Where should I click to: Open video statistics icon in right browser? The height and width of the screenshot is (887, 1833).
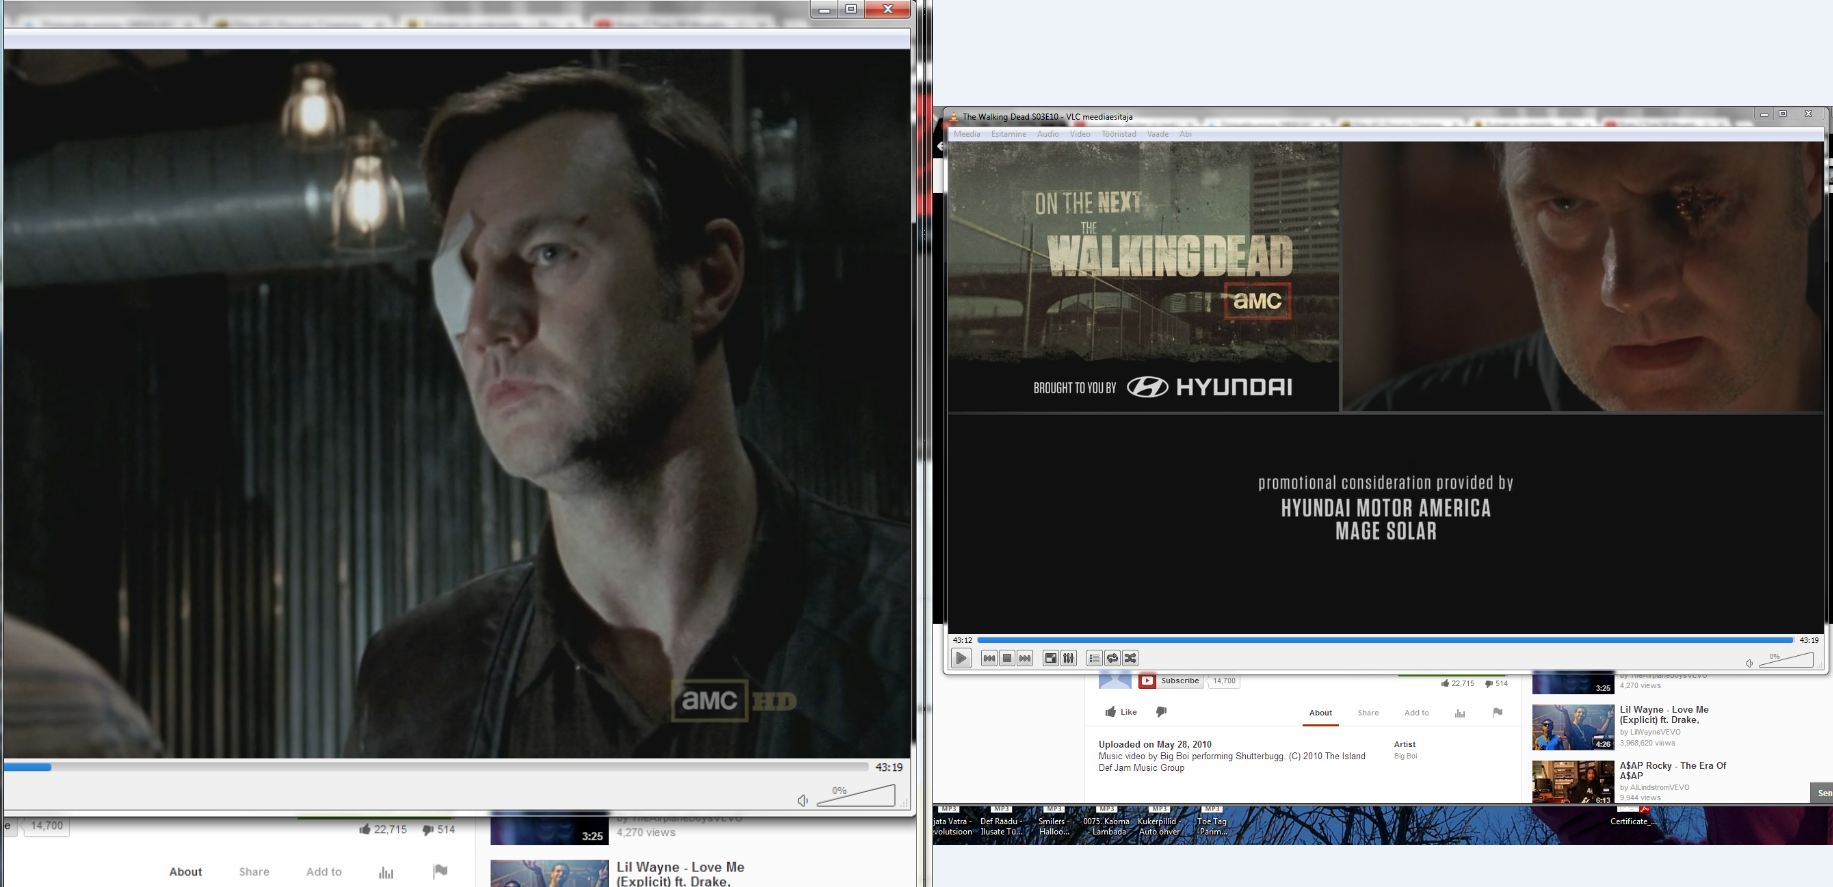tap(1460, 713)
